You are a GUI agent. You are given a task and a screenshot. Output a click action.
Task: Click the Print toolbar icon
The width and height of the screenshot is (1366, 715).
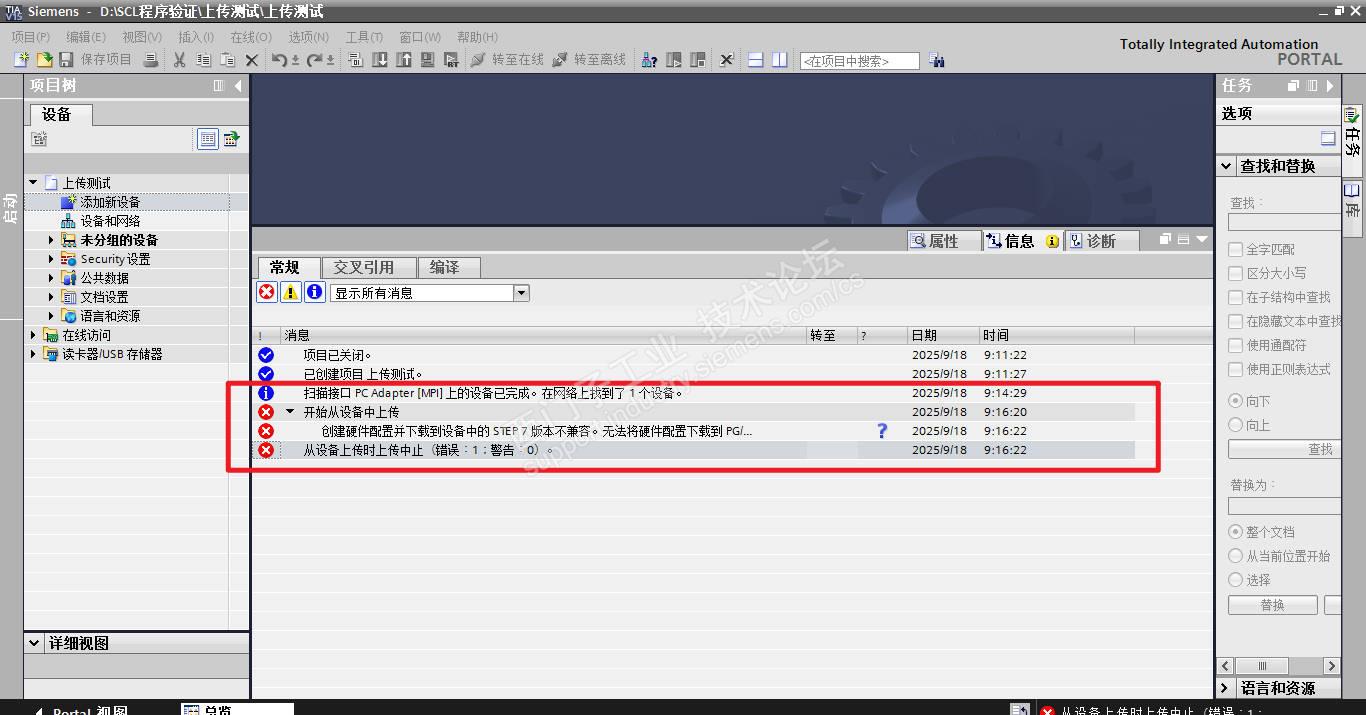151,60
